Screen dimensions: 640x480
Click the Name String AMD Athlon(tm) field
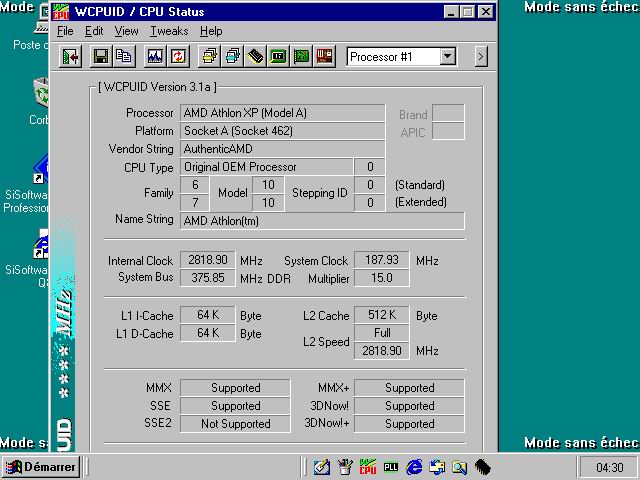tap(322, 221)
